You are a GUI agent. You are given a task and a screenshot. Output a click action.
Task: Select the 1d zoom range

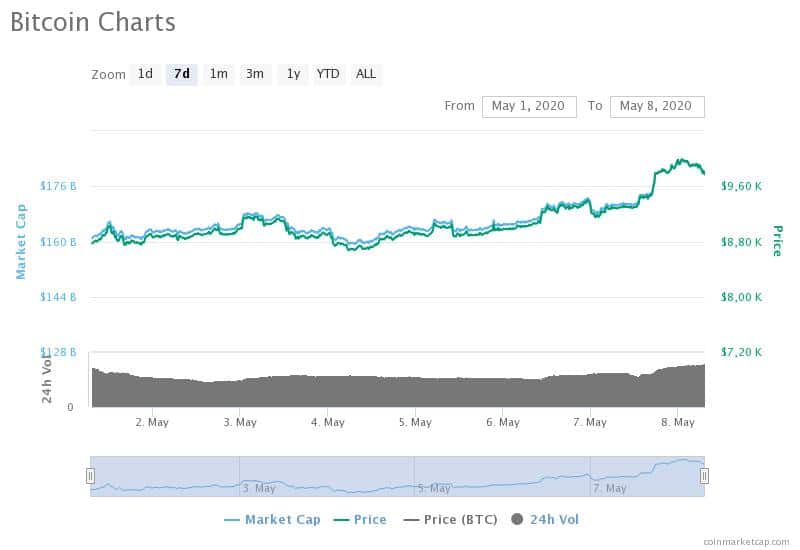[x=145, y=74]
